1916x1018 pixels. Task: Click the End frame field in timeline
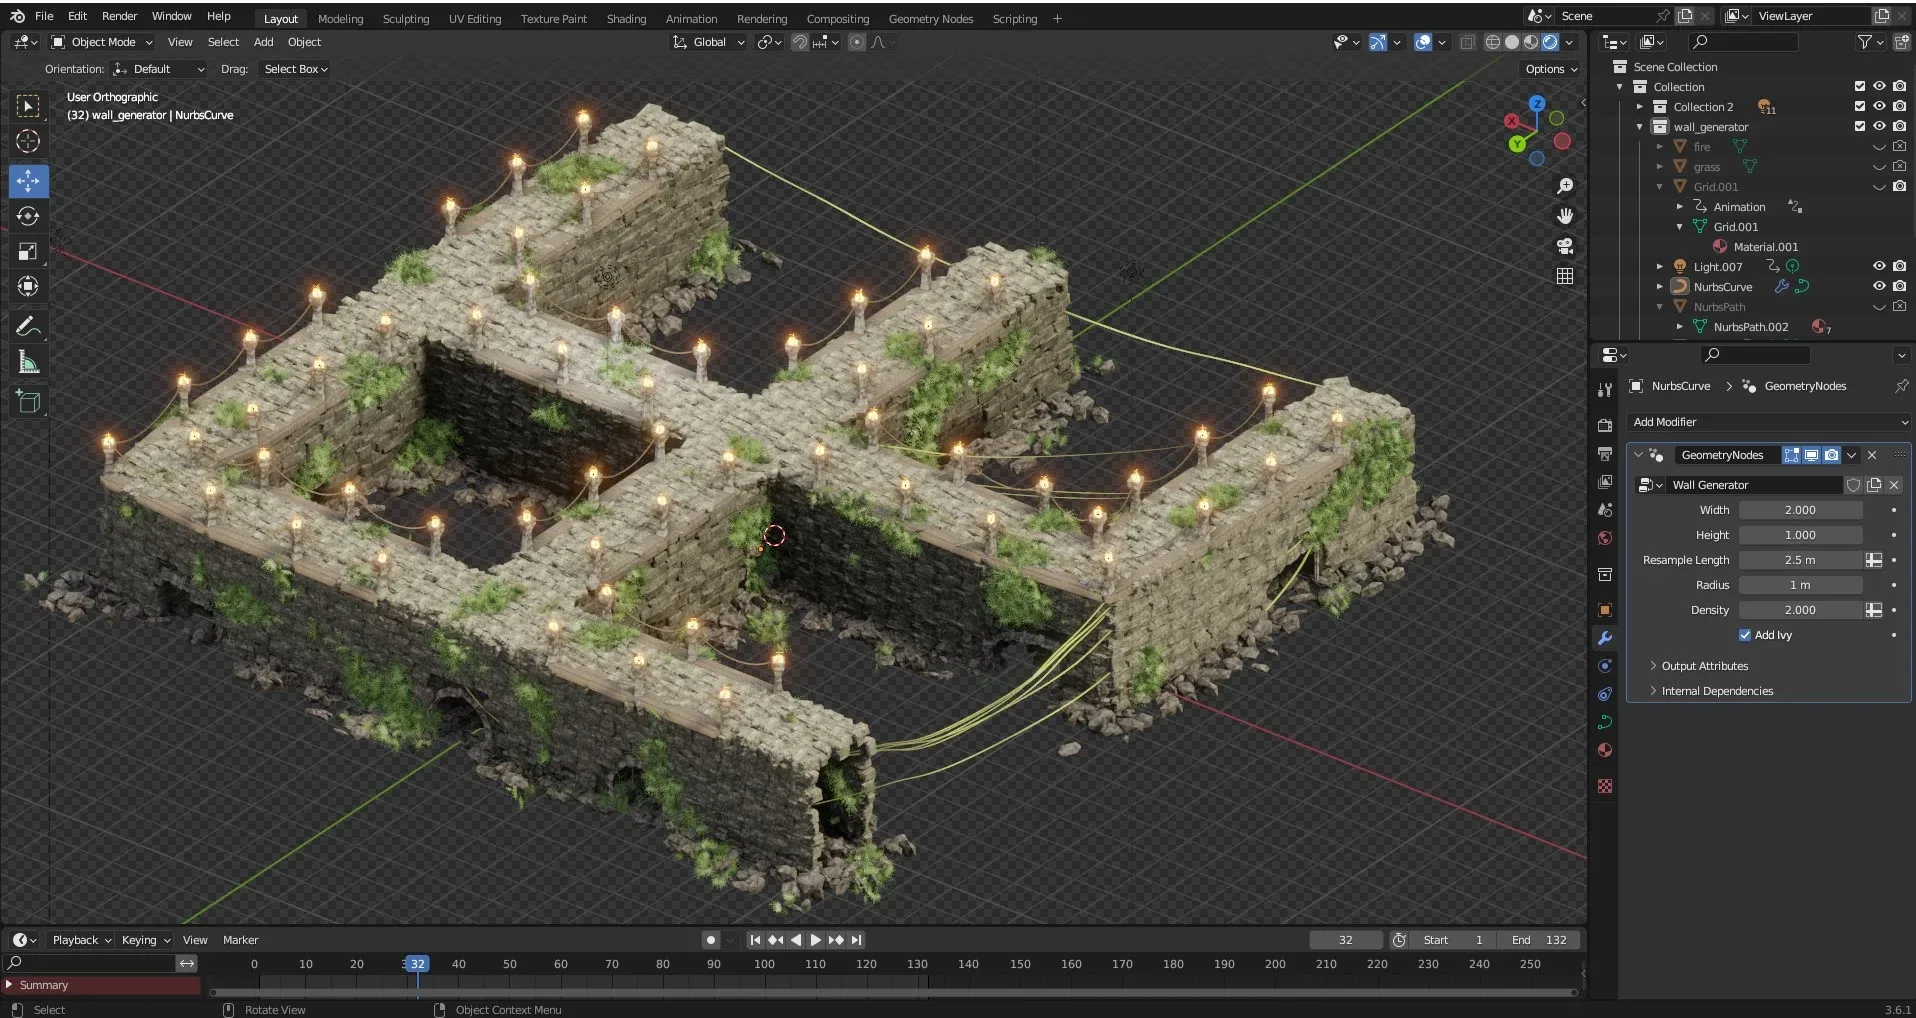(x=1540, y=940)
